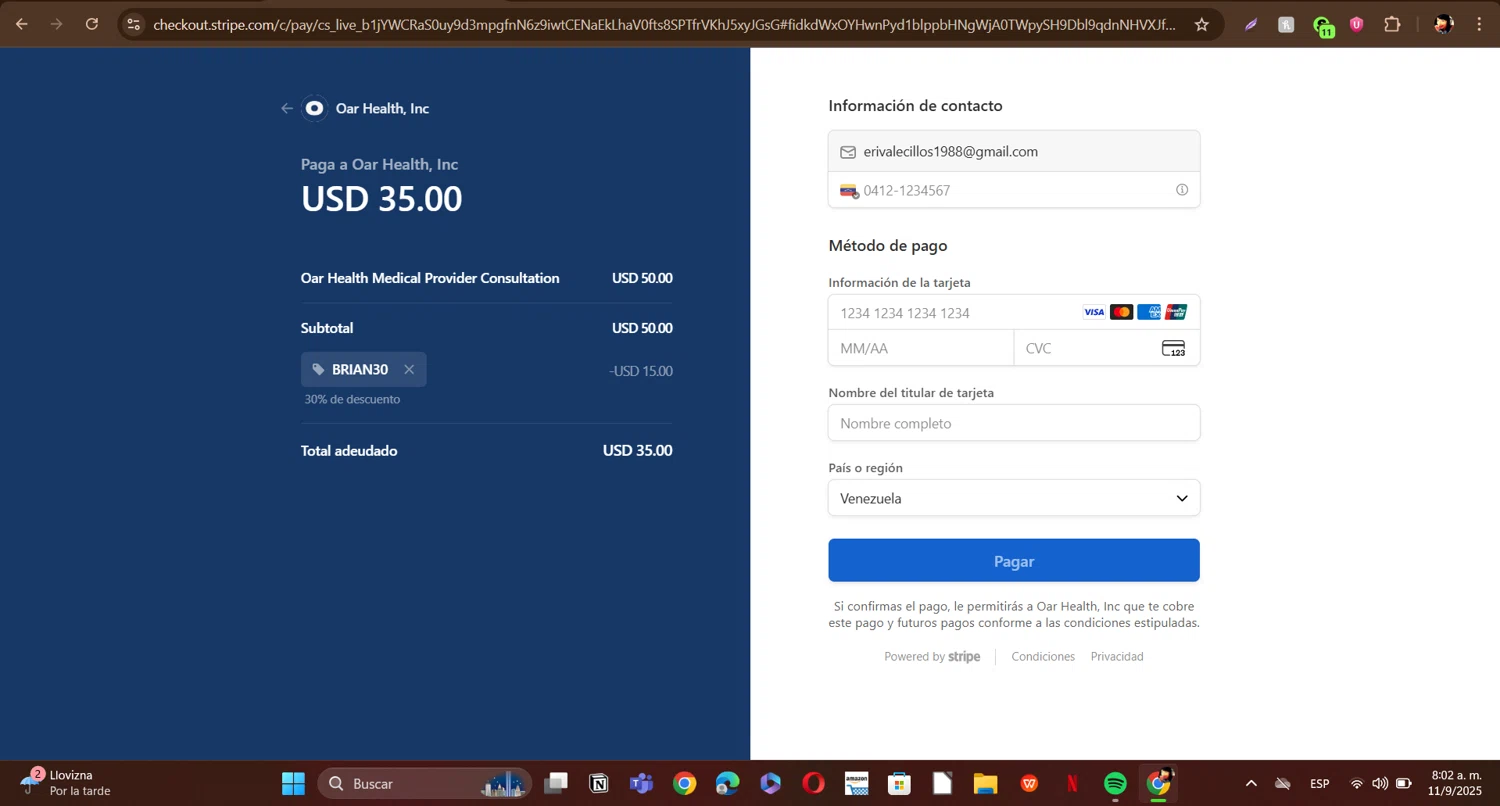Screen dimensions: 1500x806
Task: Click the CVC card illustration icon
Action: (1174, 348)
